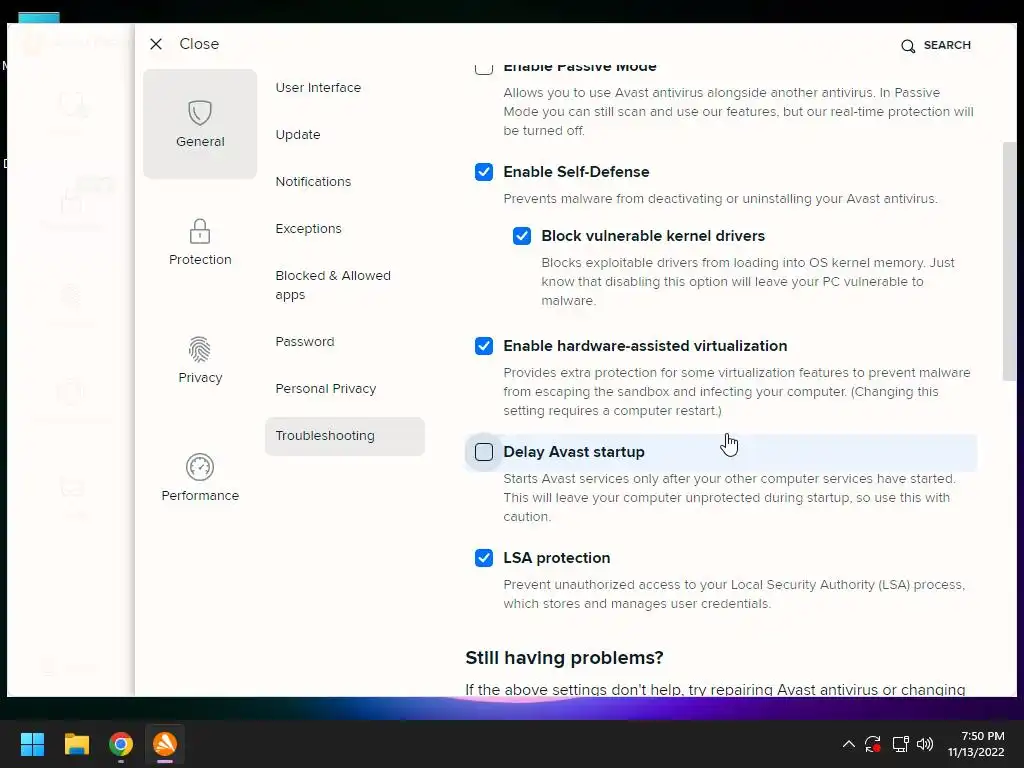1024x768 pixels.
Task: Check Delay Avast startup
Action: [x=484, y=452]
